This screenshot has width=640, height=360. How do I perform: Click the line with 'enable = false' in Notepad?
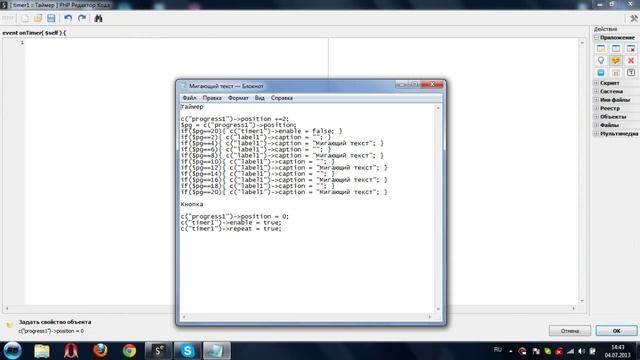click(x=261, y=131)
